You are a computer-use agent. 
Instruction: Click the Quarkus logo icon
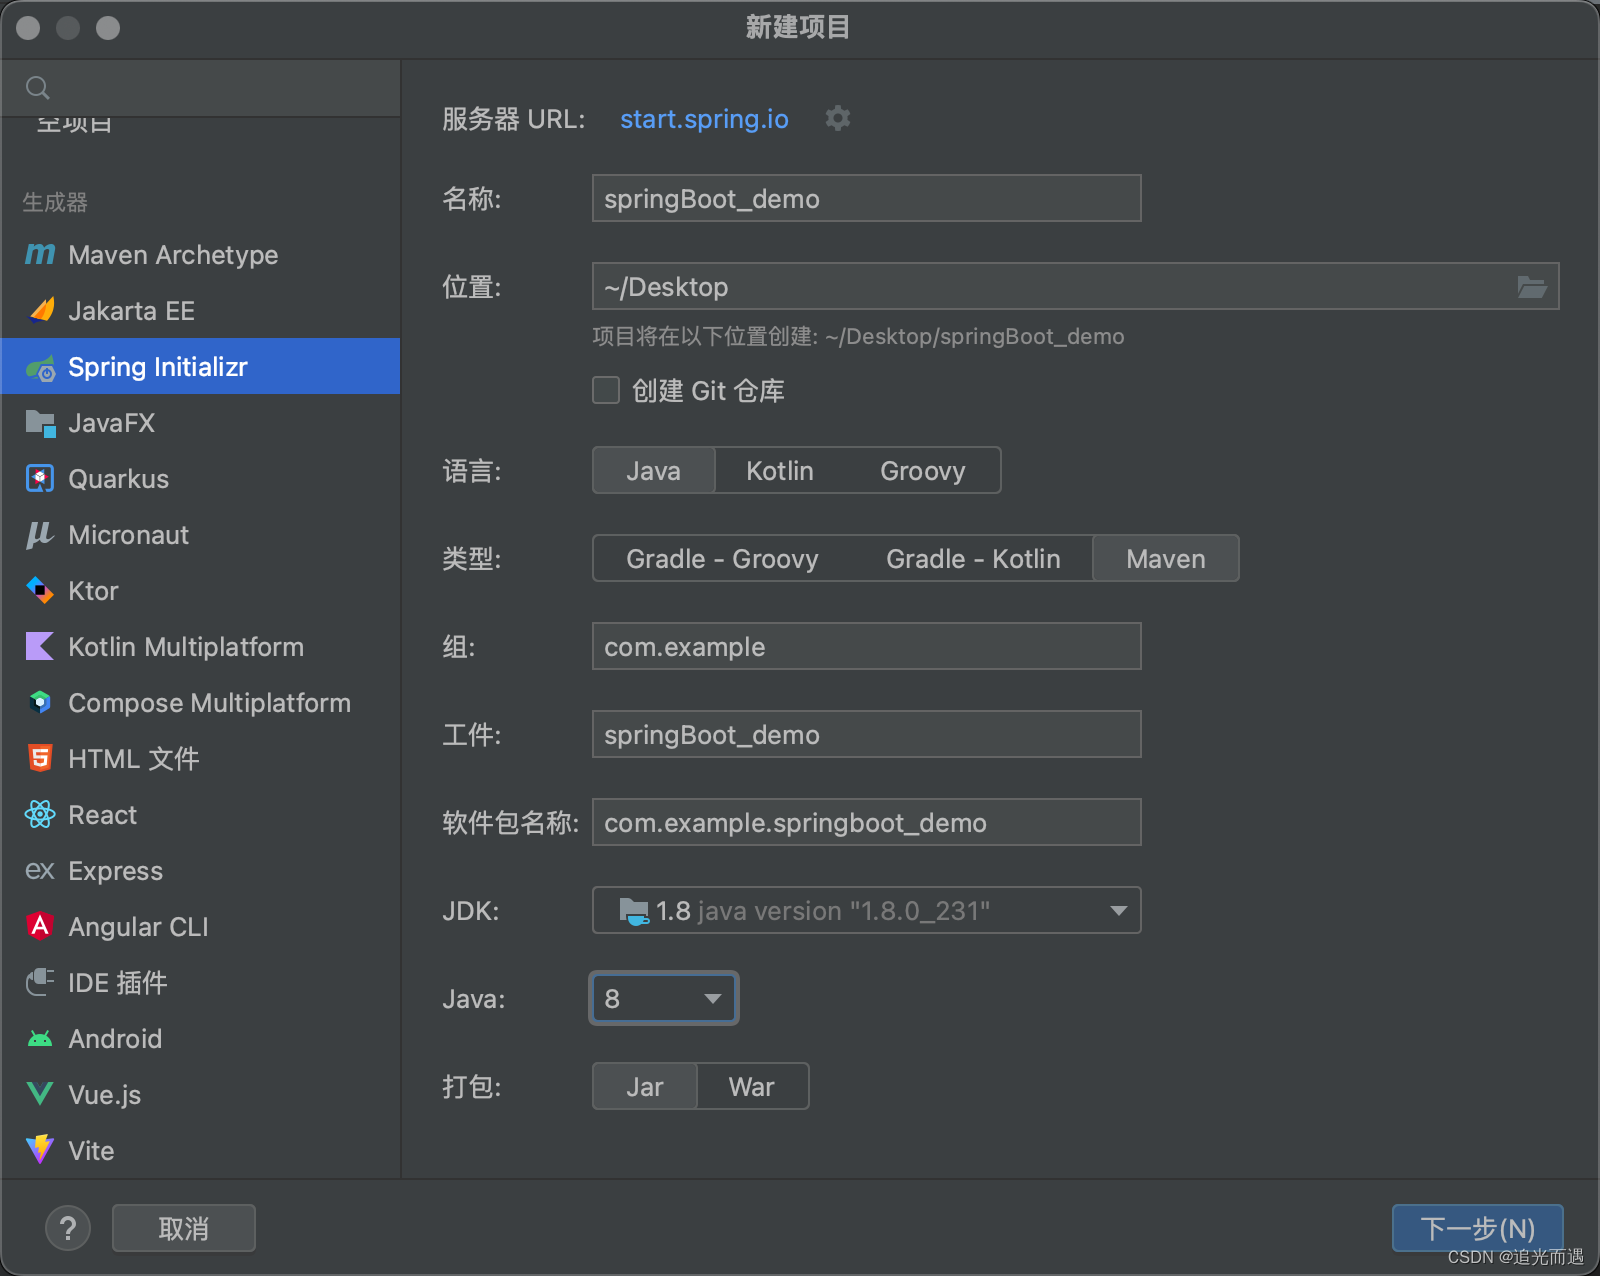[x=40, y=479]
